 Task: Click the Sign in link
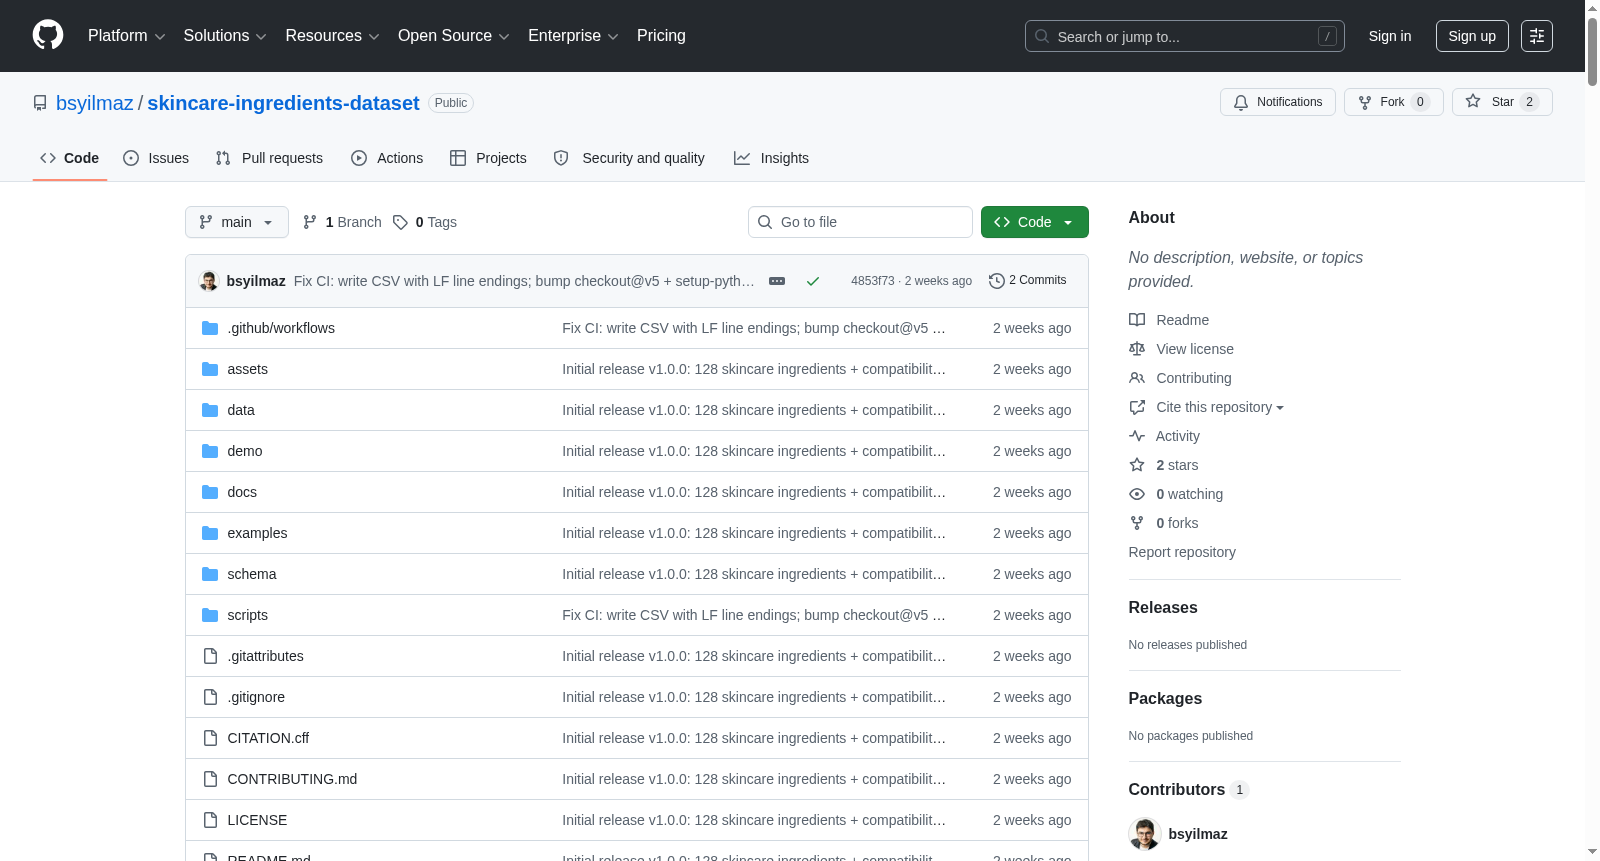(1390, 36)
